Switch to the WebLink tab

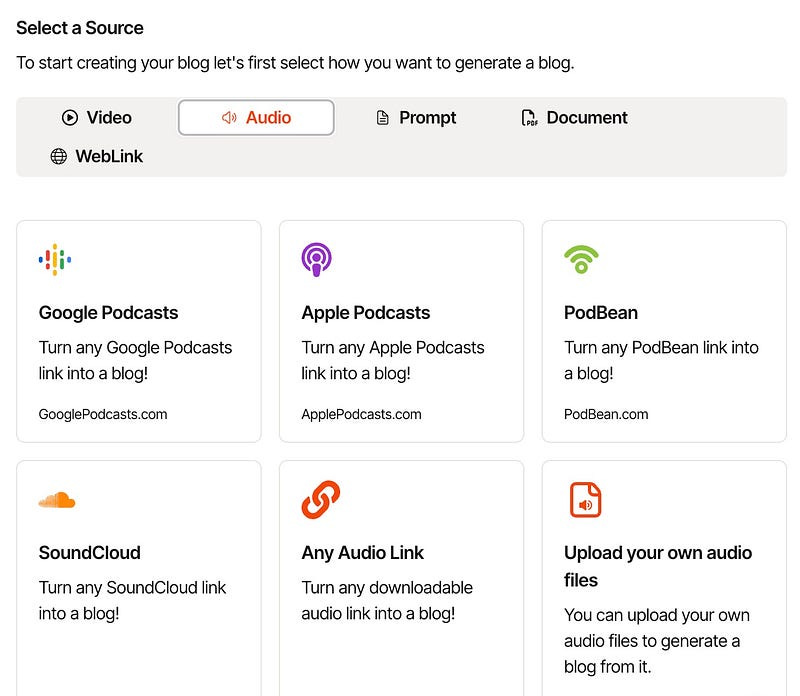(x=96, y=156)
